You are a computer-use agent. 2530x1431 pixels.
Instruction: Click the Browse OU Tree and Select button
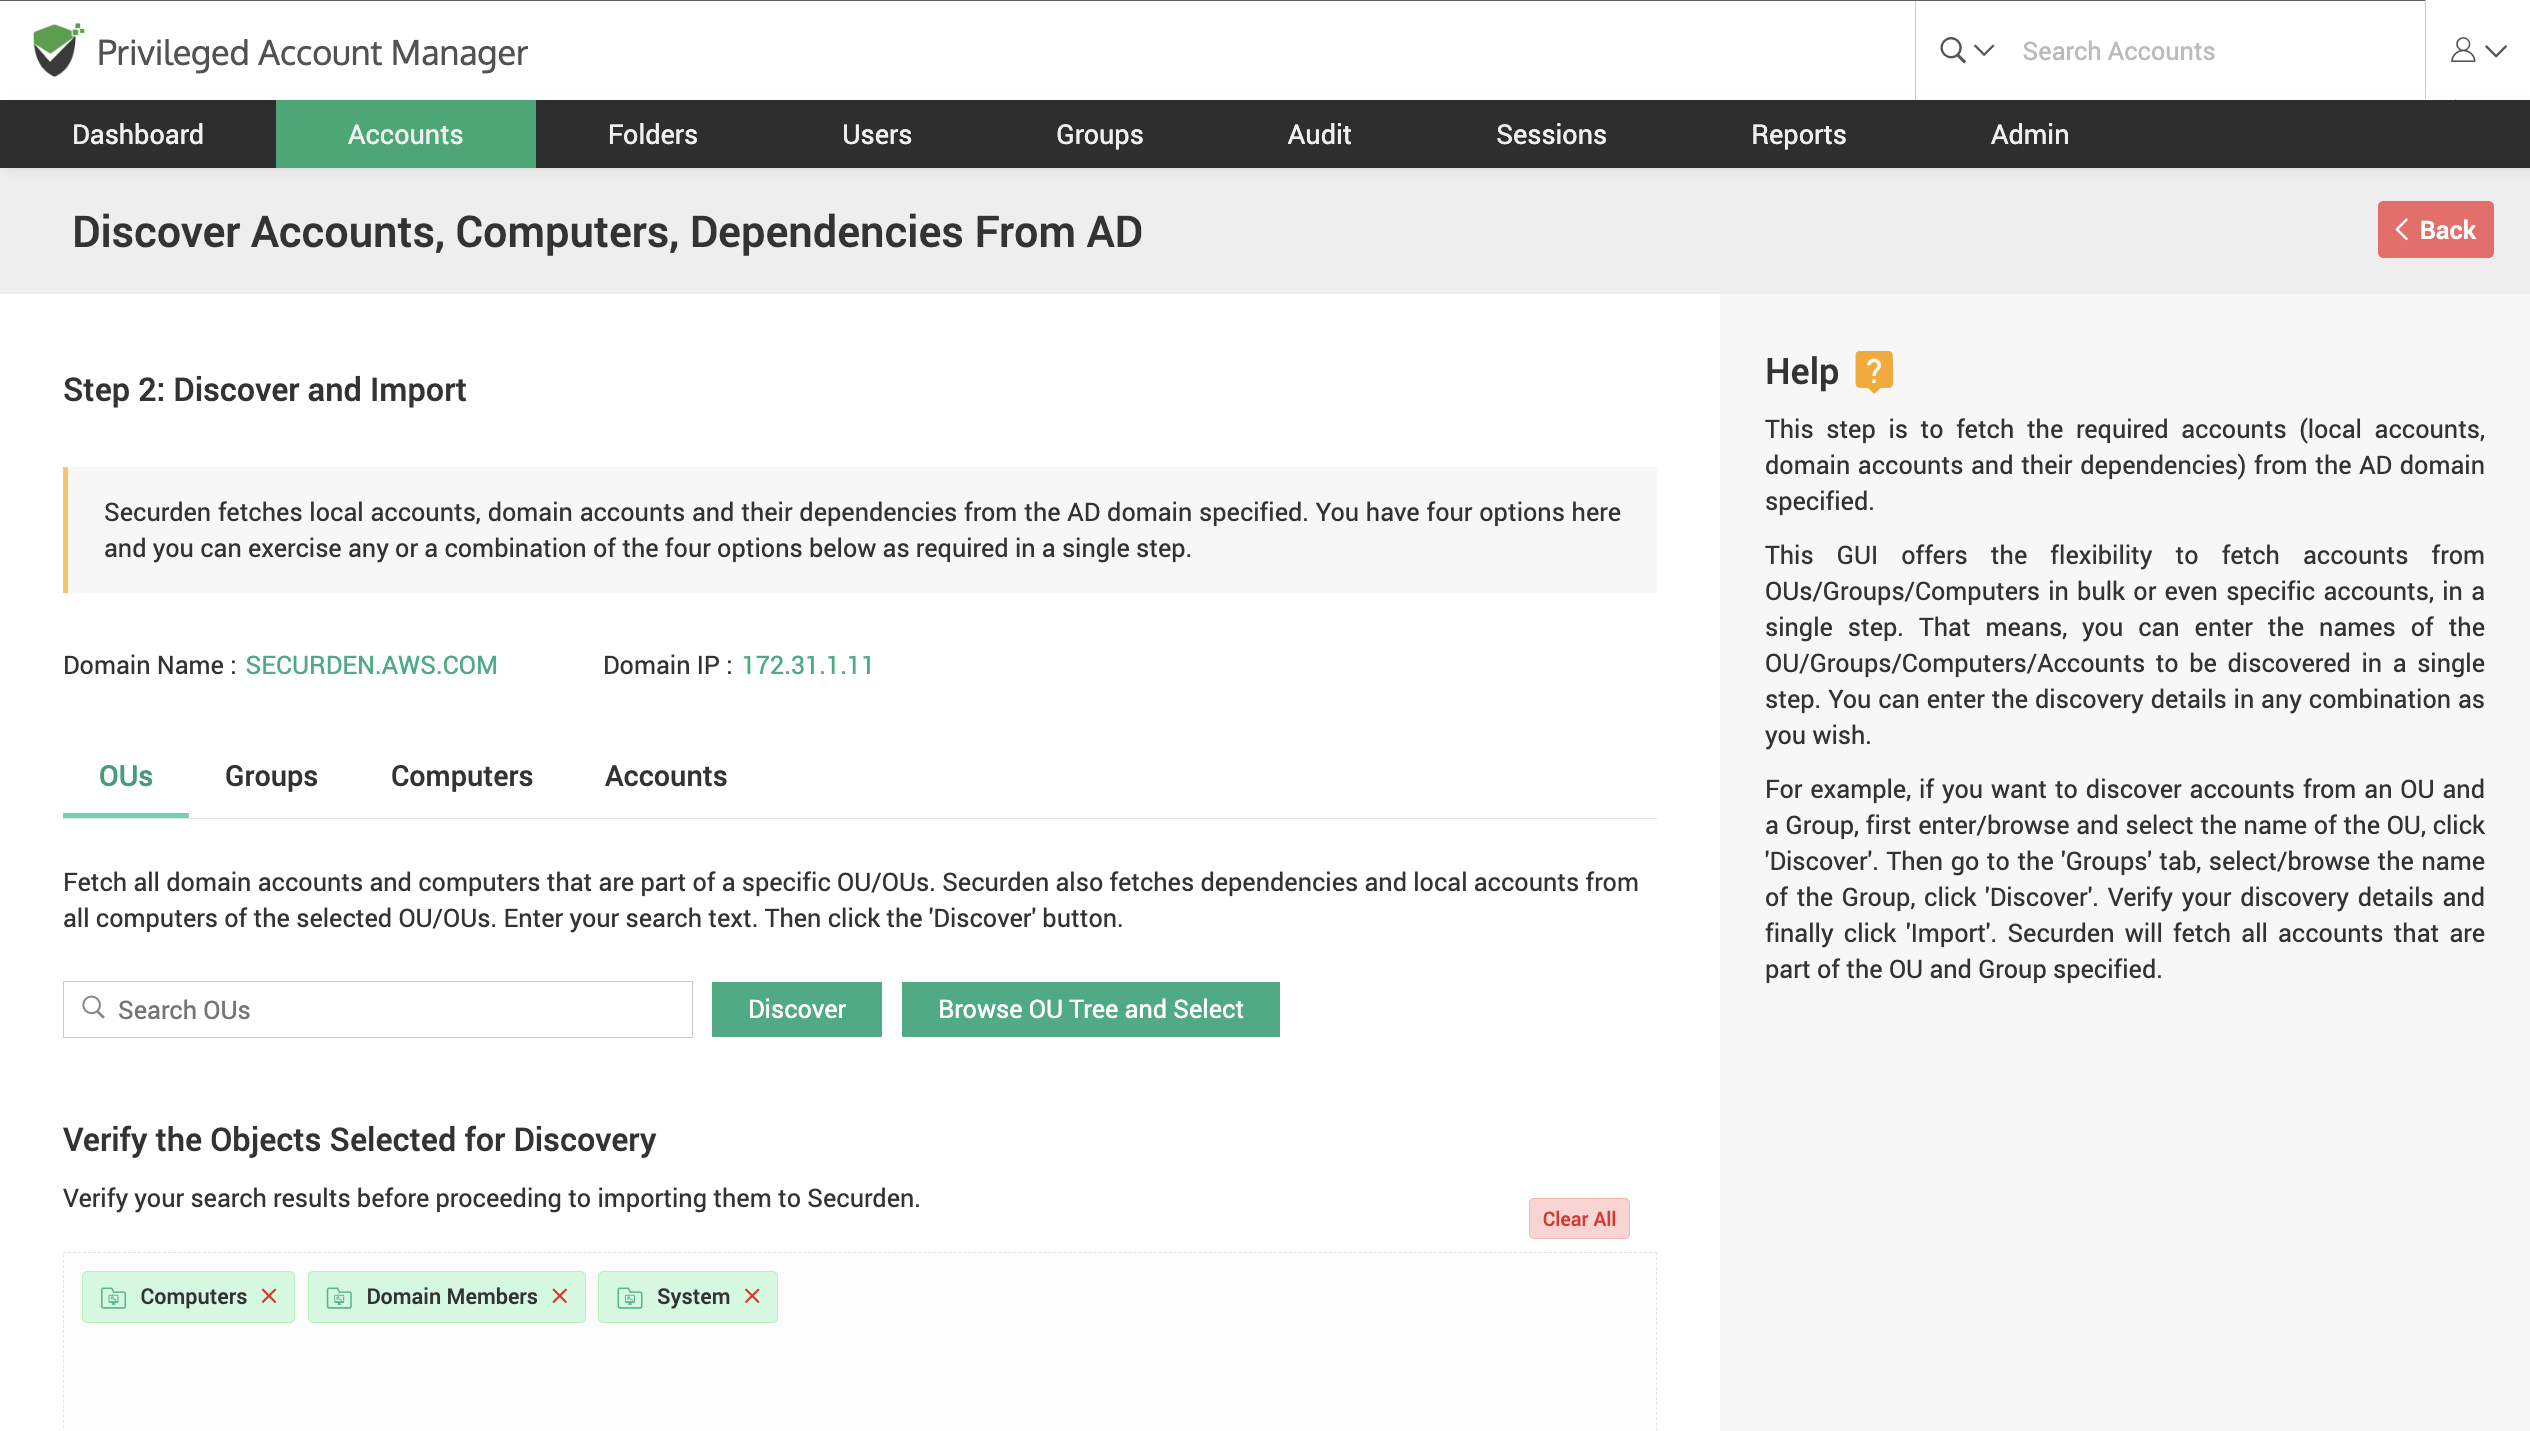pyautogui.click(x=1089, y=1009)
